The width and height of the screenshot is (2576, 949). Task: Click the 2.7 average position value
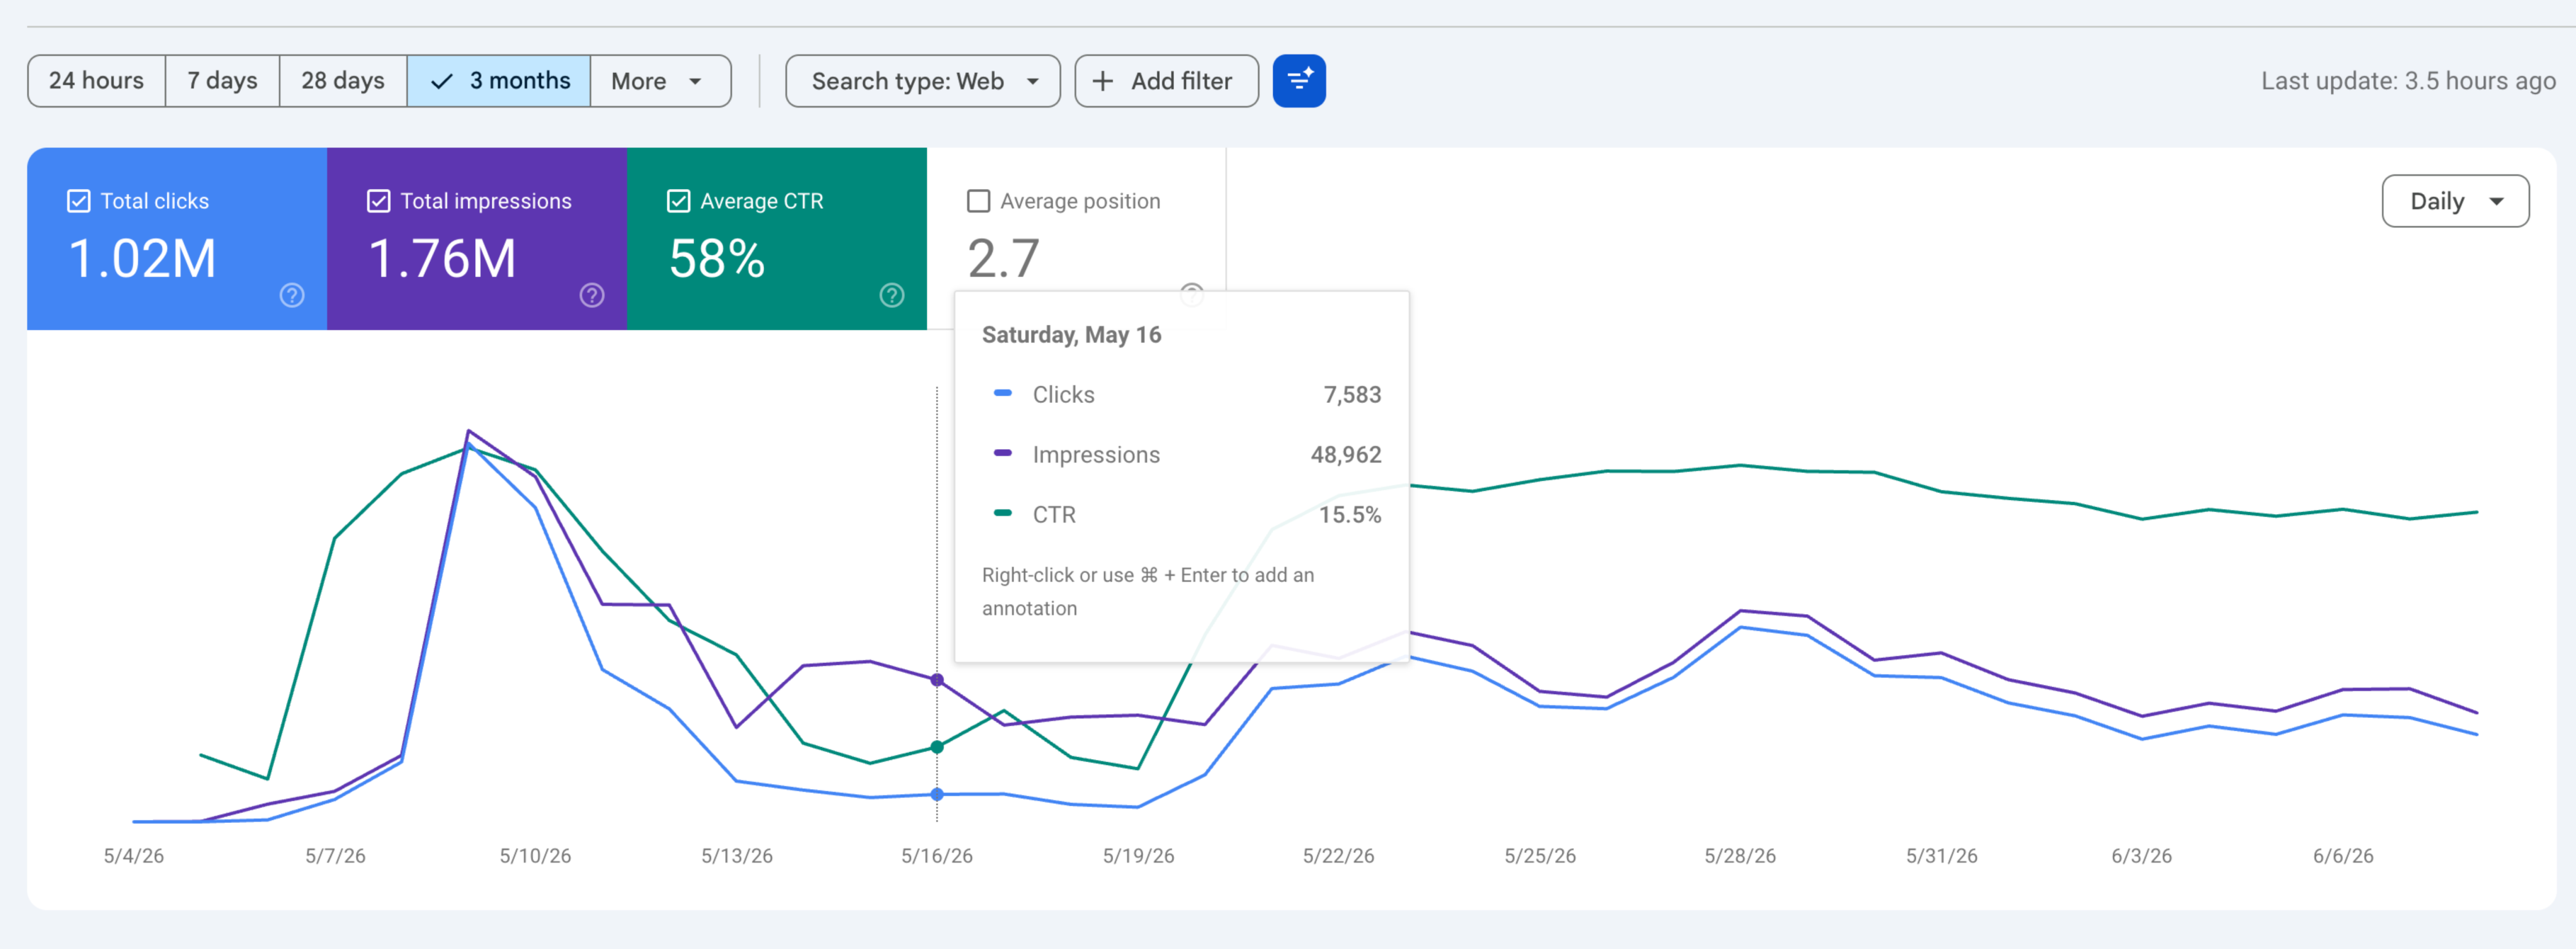coord(1003,258)
